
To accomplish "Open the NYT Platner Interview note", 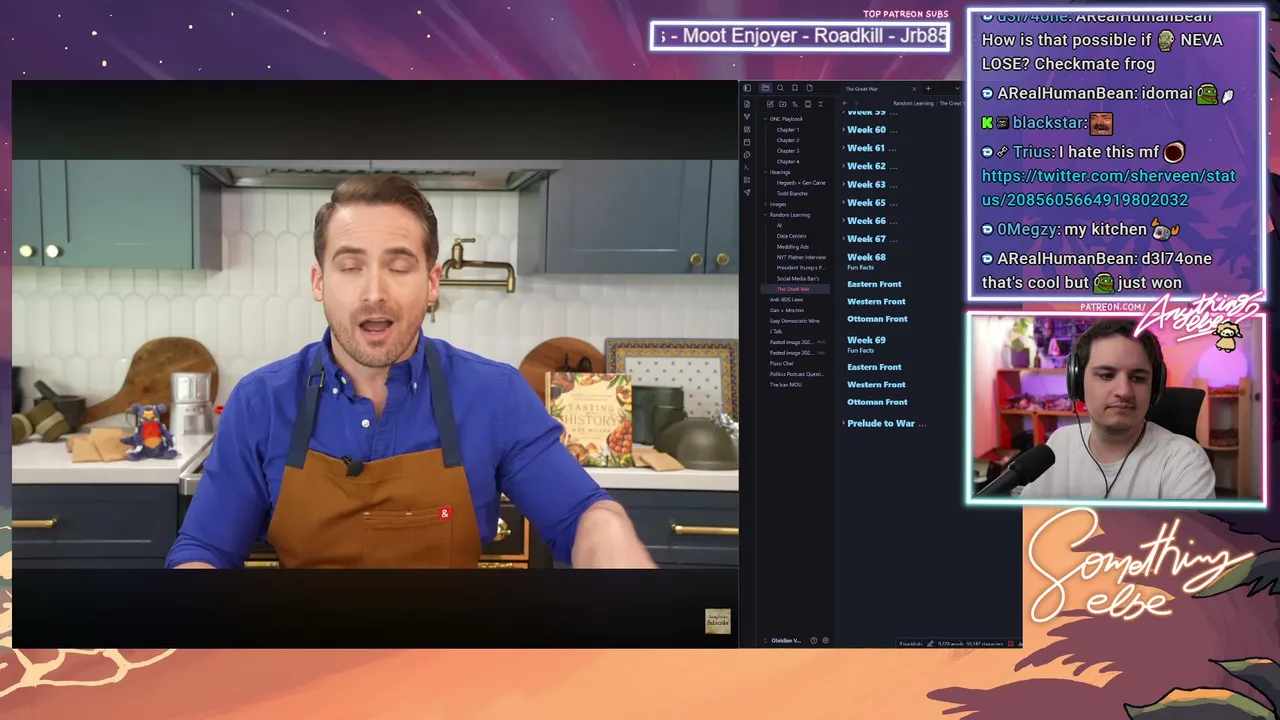I will (801, 257).
